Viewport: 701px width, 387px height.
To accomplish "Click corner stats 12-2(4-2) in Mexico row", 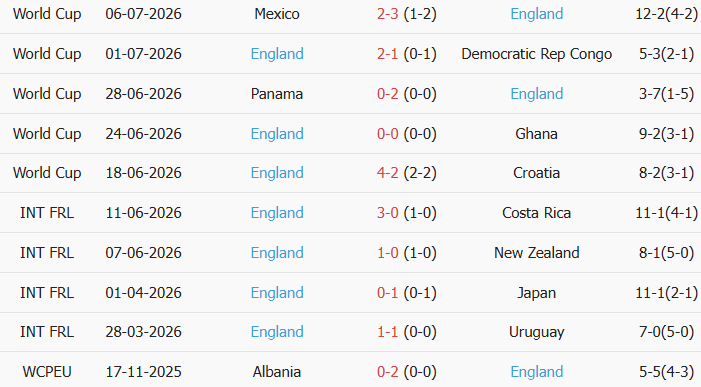I will (666, 14).
